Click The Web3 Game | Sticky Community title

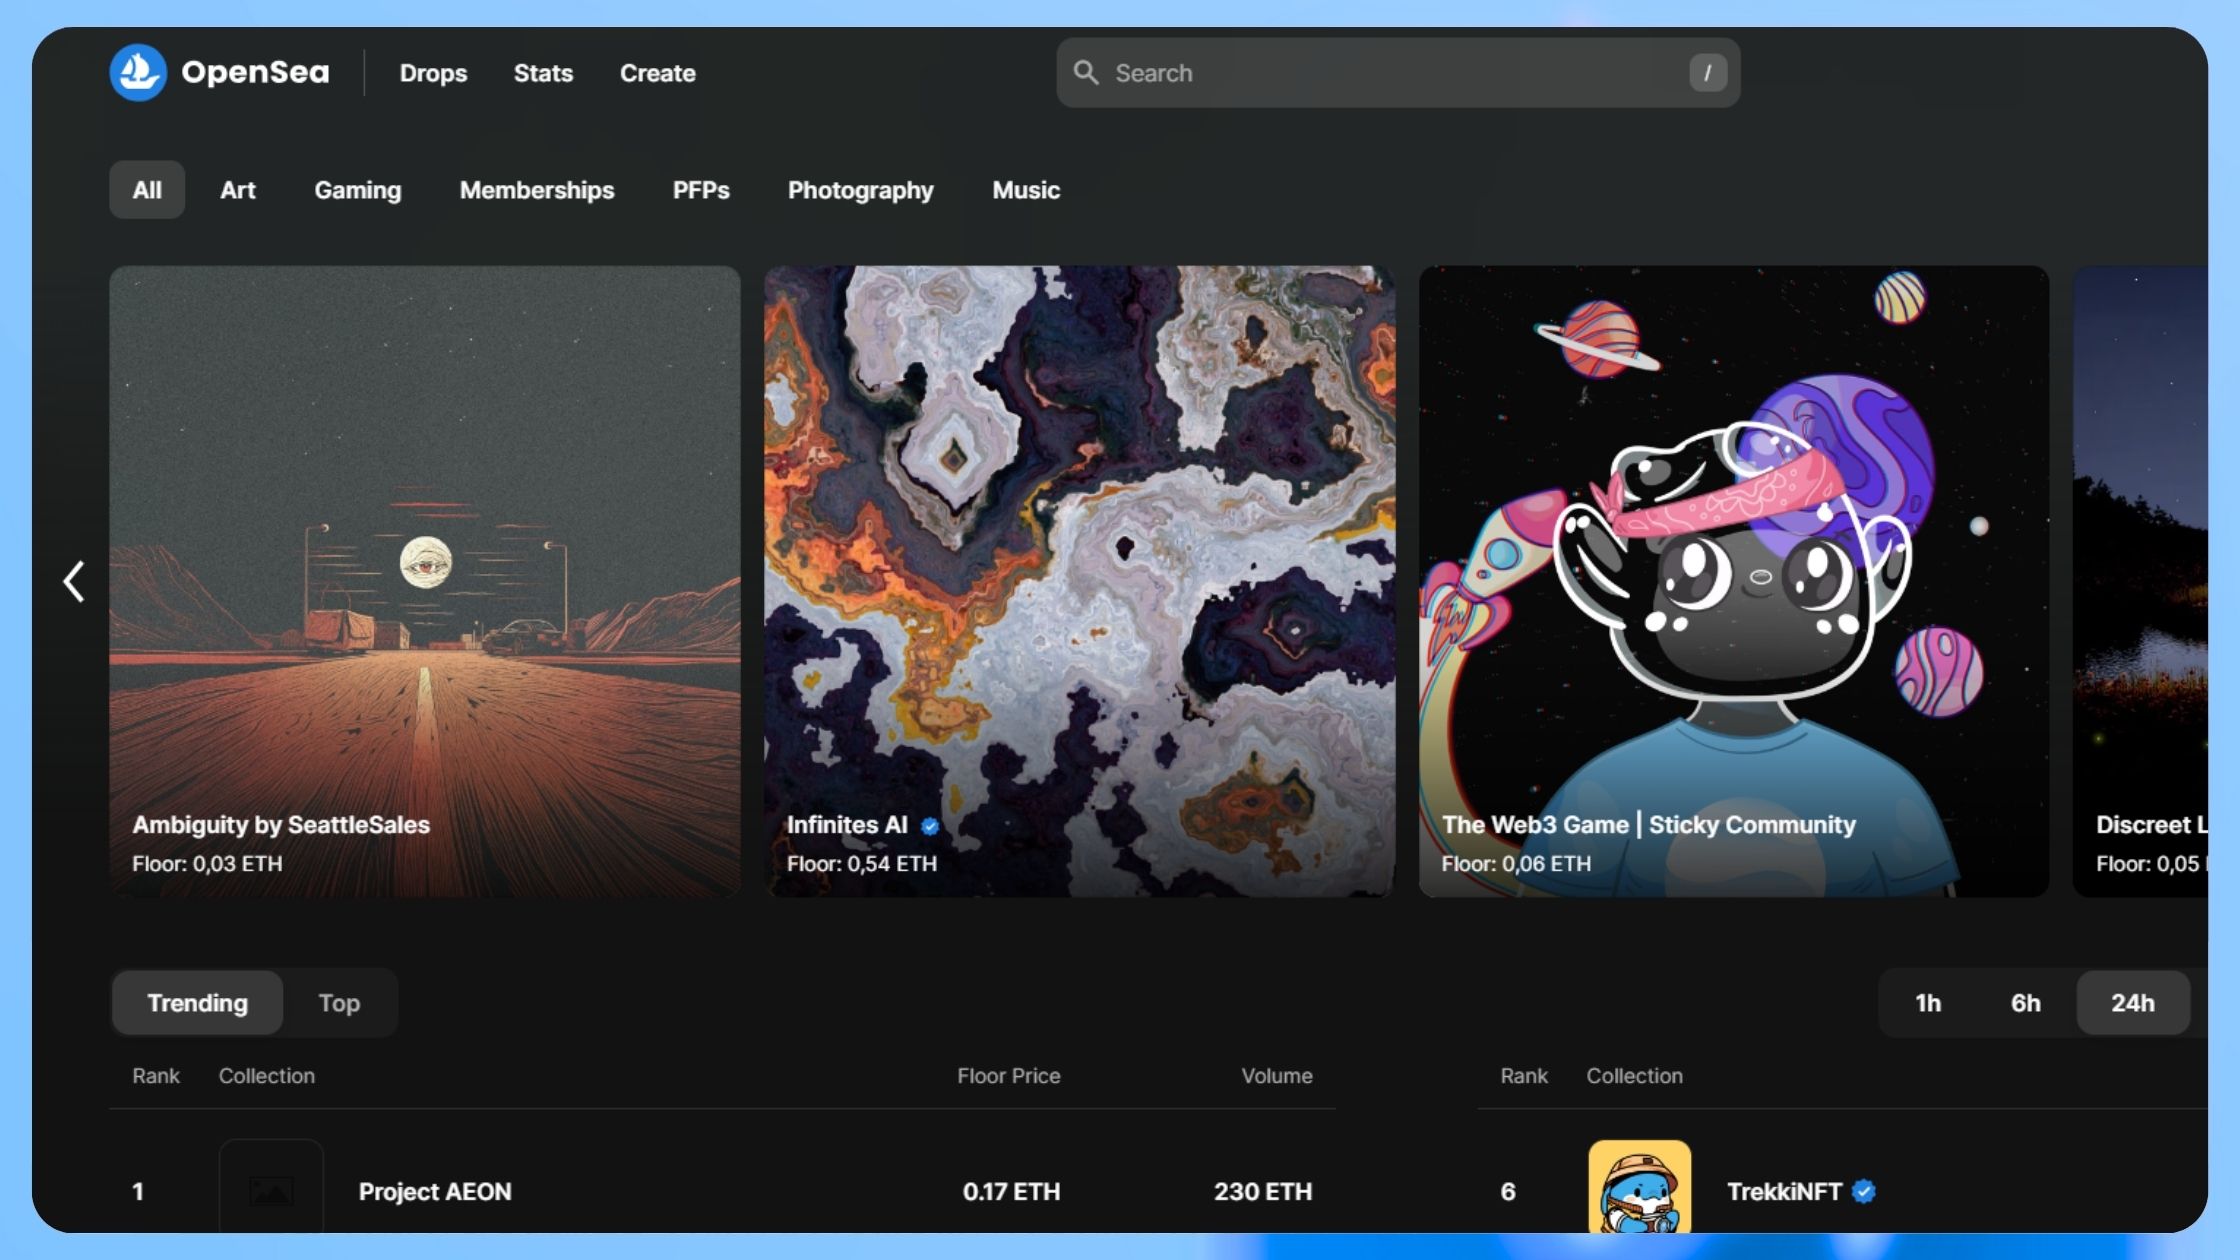pos(1648,825)
